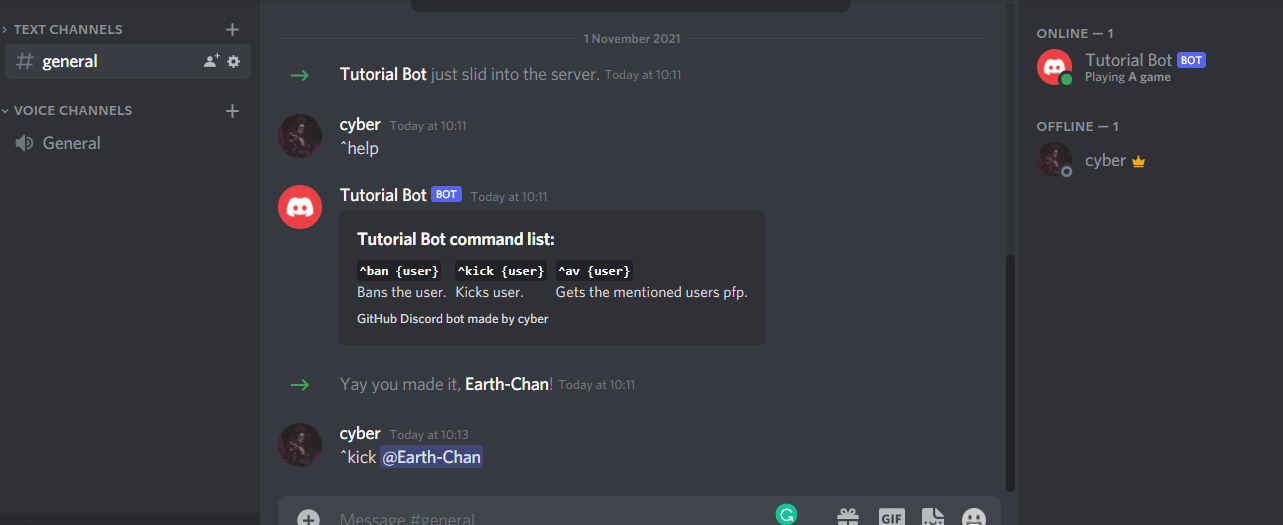
Task: Click the @Earth-Chan mention
Action: pyautogui.click(x=431, y=457)
